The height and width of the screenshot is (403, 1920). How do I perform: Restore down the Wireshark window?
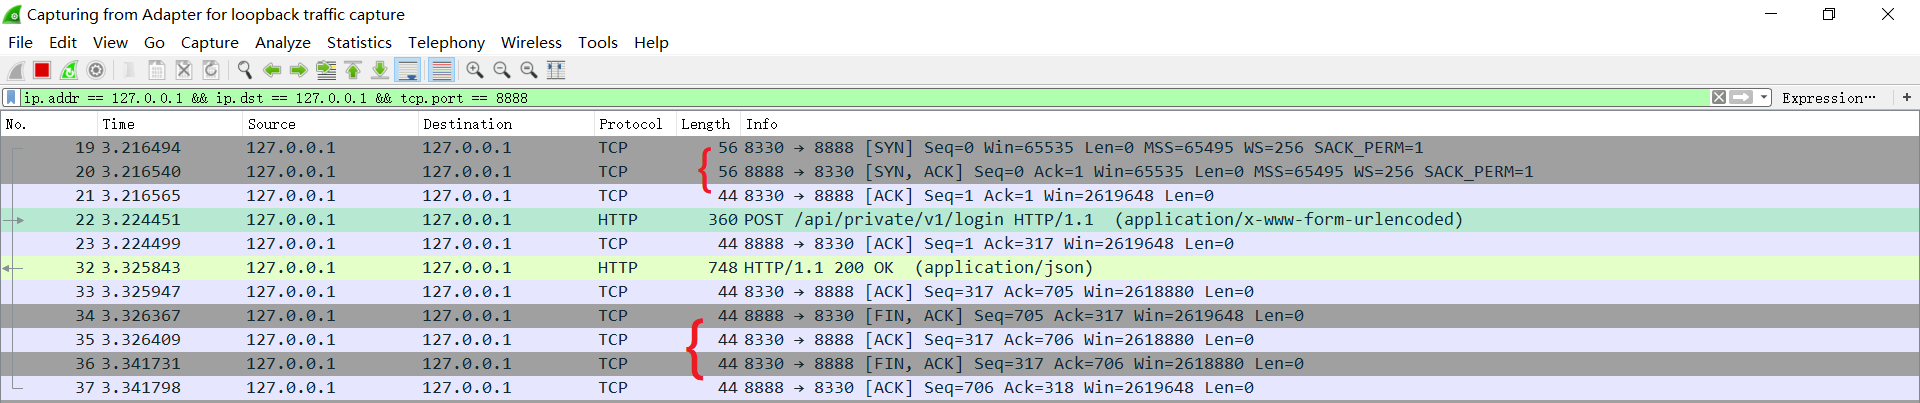point(1829,14)
